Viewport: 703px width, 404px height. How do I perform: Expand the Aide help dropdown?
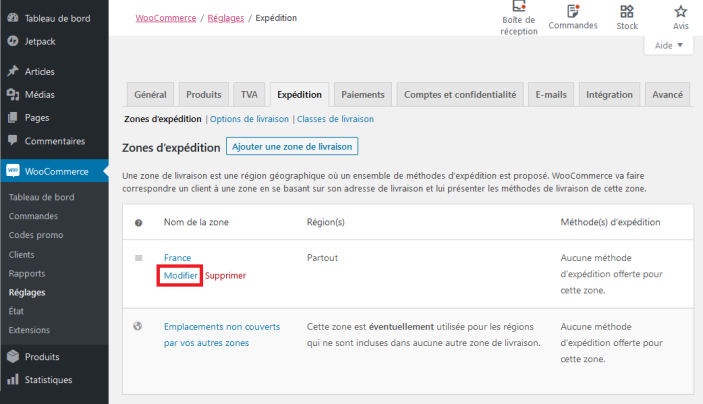pyautogui.click(x=668, y=46)
